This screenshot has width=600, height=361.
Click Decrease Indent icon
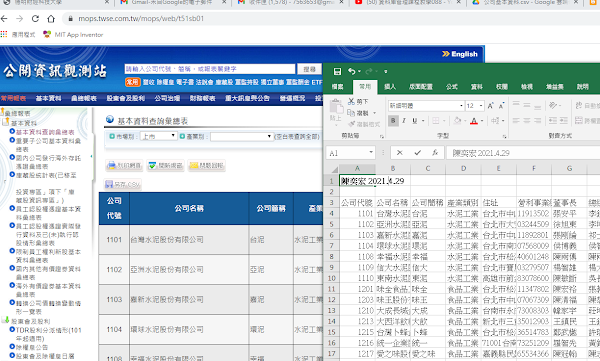click(x=553, y=121)
